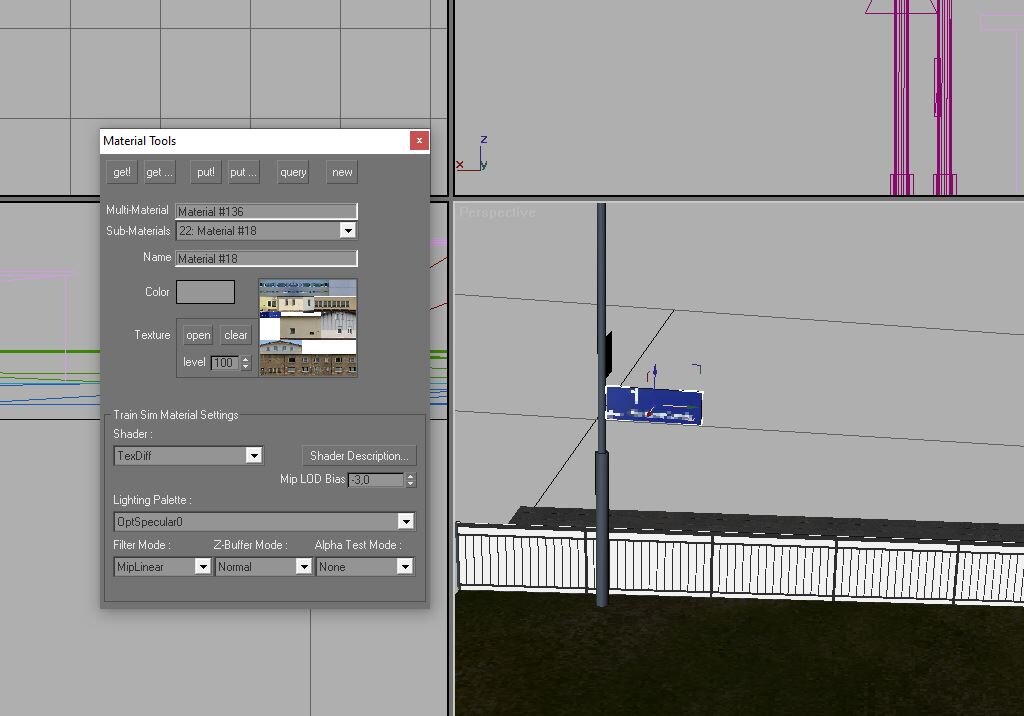Image resolution: width=1024 pixels, height=716 pixels.
Task: Select the texture preview thumbnail
Action: click(308, 327)
